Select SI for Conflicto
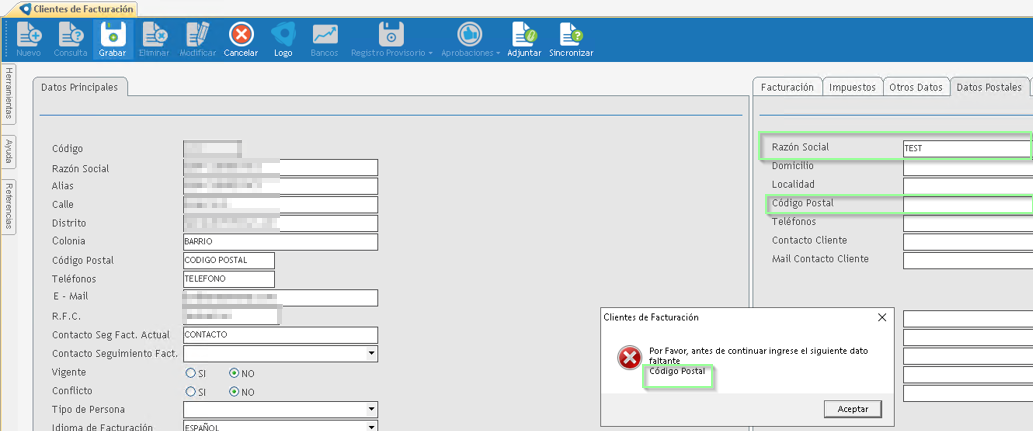This screenshot has height=431, width=1033. click(x=190, y=391)
